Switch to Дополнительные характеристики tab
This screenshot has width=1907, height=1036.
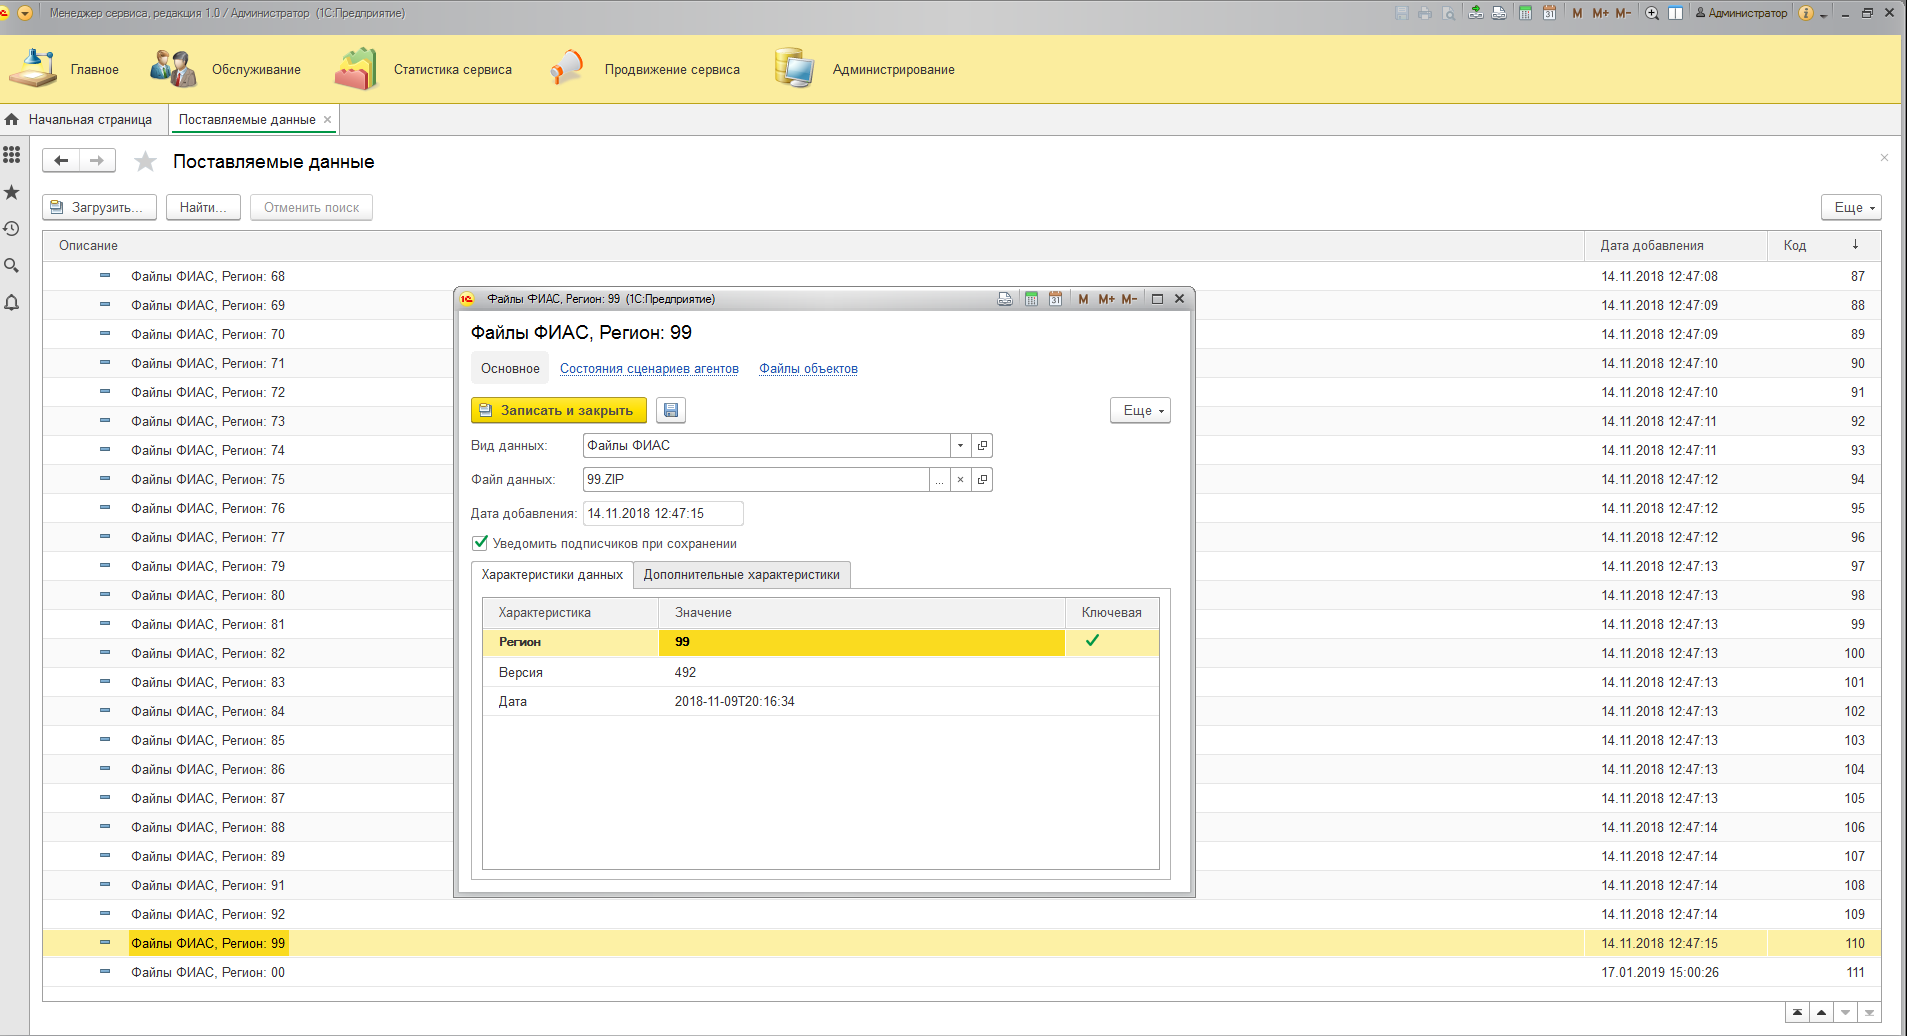point(742,575)
